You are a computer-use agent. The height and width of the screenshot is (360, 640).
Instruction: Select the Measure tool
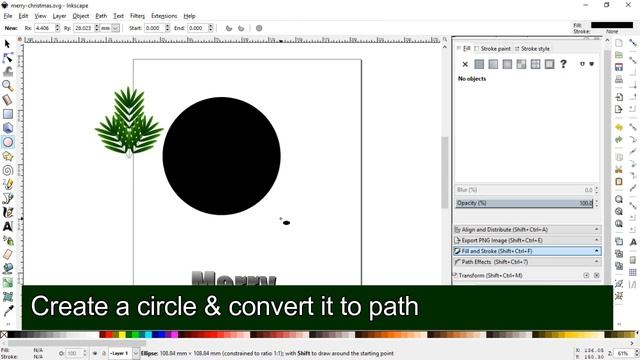[7, 100]
